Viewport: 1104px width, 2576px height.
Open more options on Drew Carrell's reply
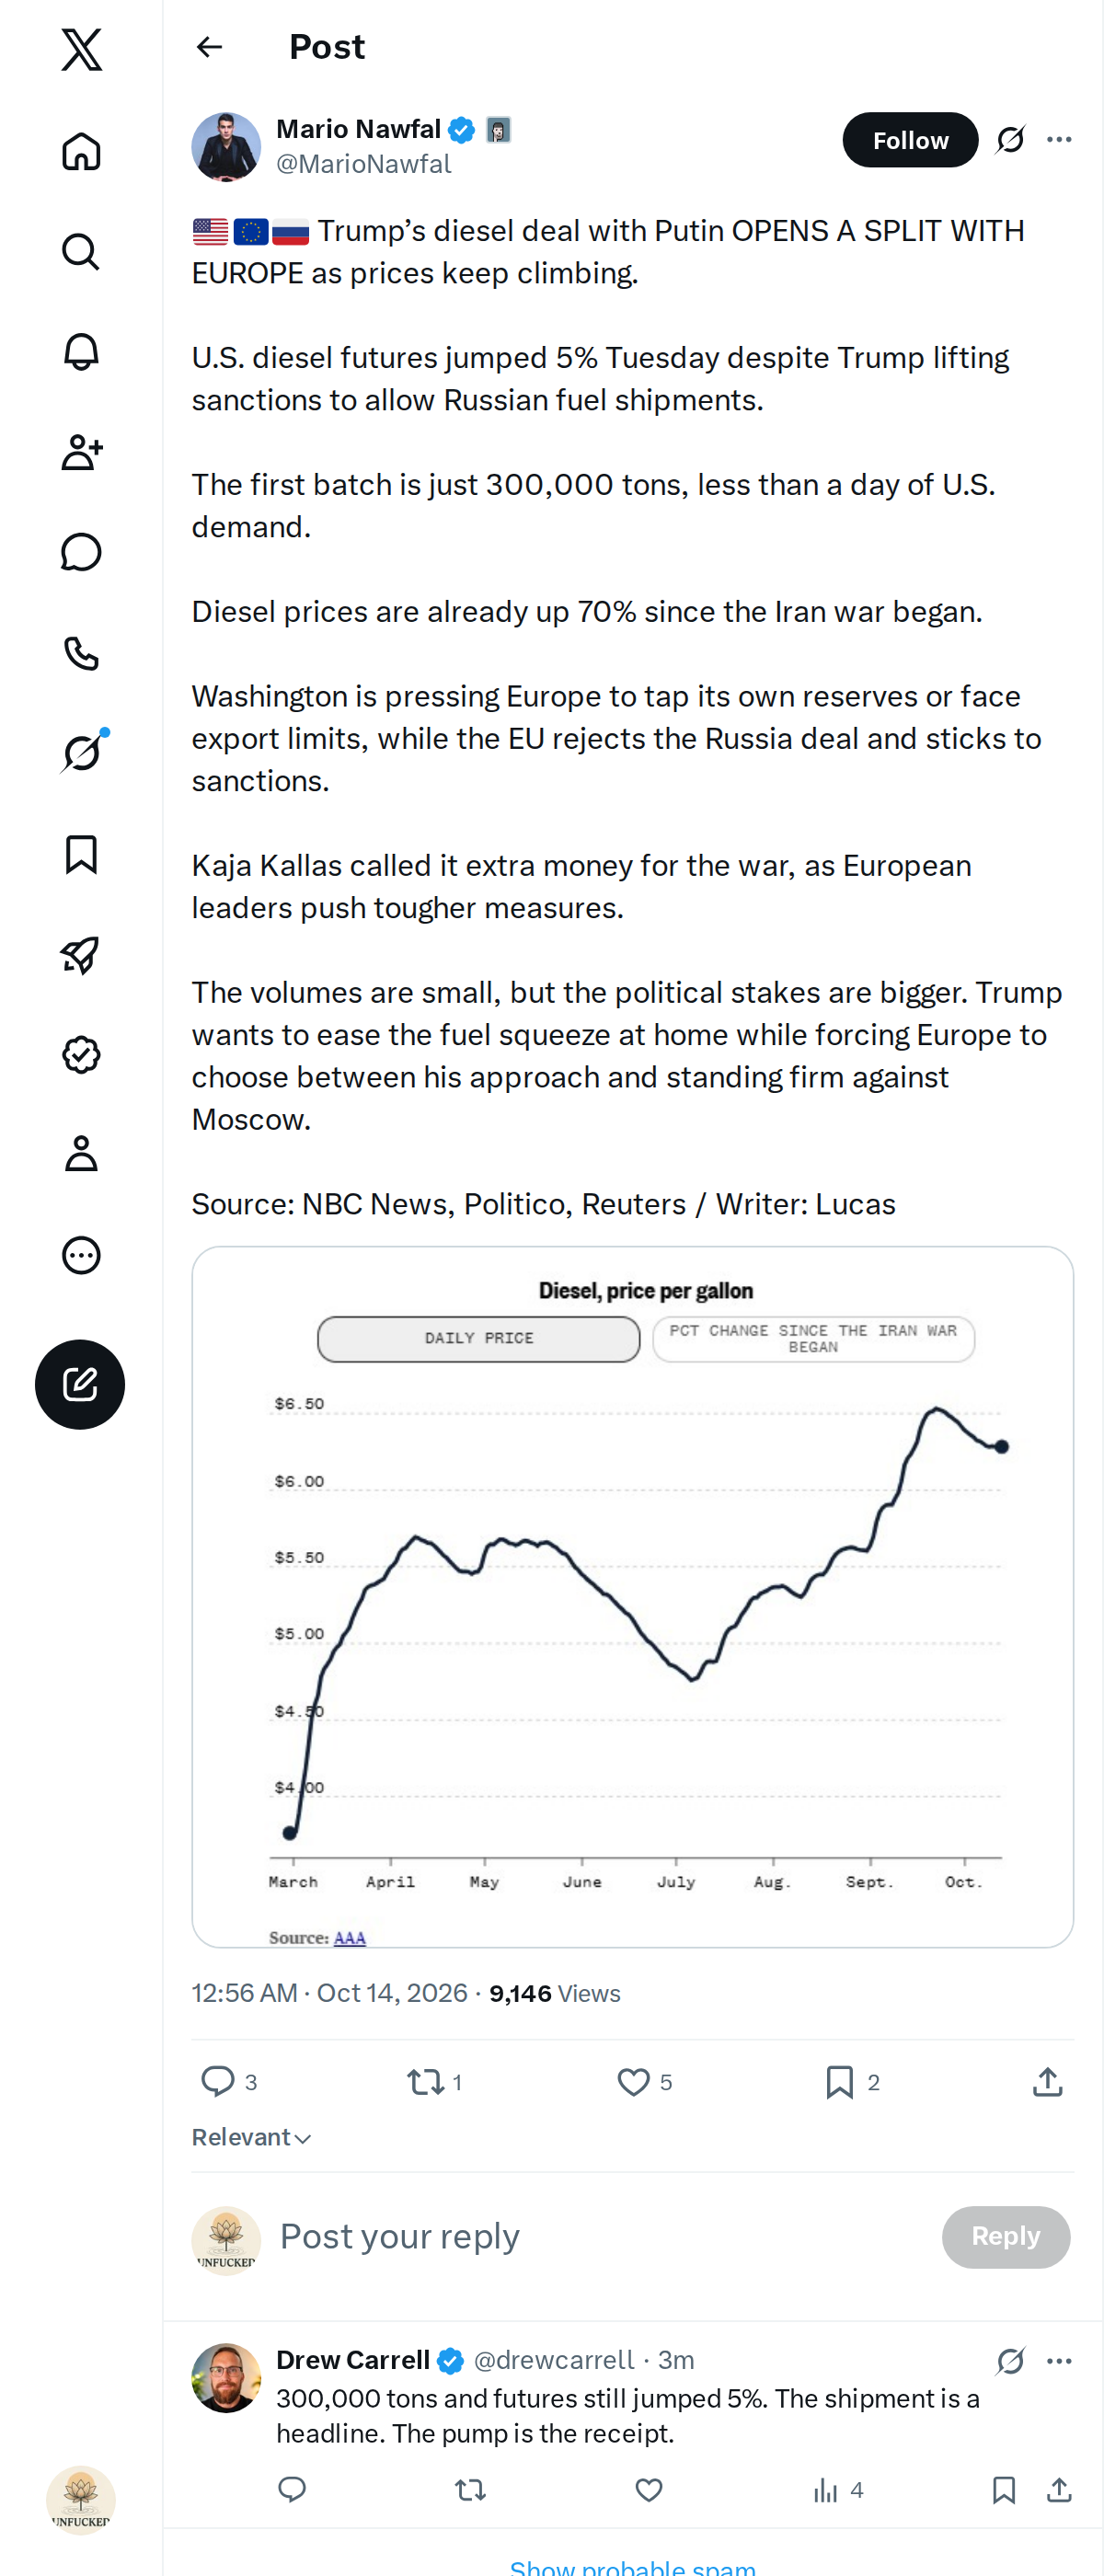click(x=1059, y=2361)
